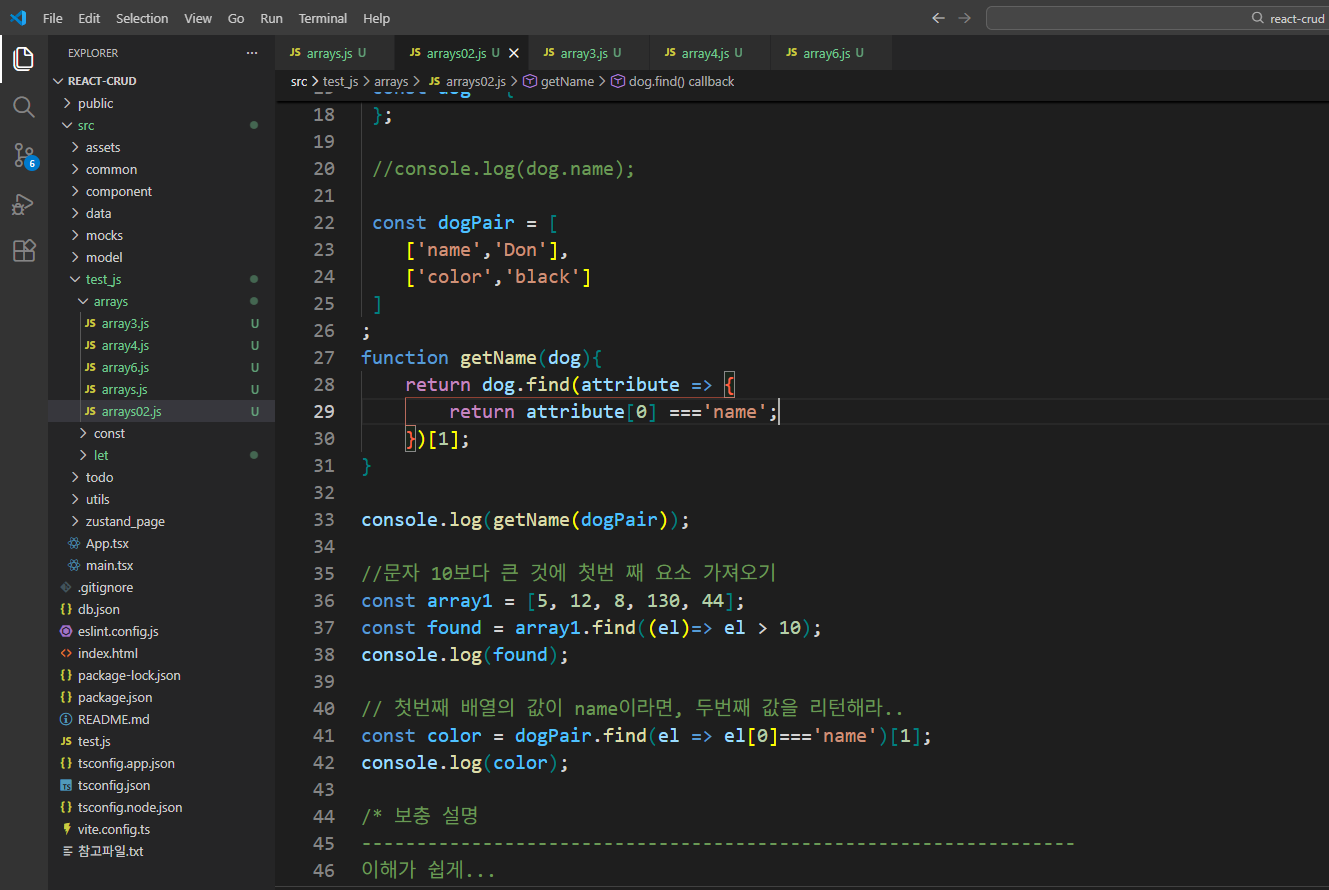Collapse the REACT-CRUD root folder
1329x890 pixels.
tap(58, 81)
